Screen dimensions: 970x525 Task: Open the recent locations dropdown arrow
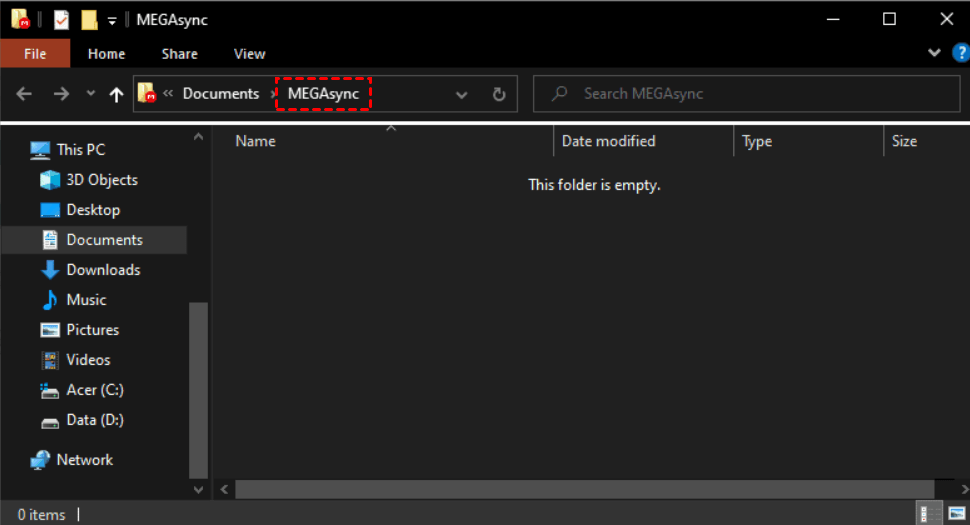[x=91, y=94]
